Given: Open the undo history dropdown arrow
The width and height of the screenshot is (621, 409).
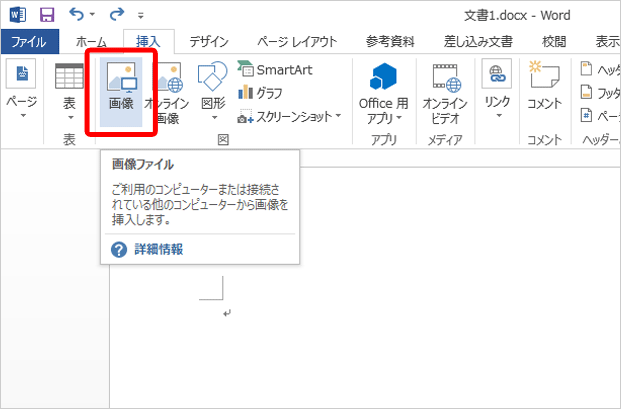Looking at the screenshot, I should point(93,15).
